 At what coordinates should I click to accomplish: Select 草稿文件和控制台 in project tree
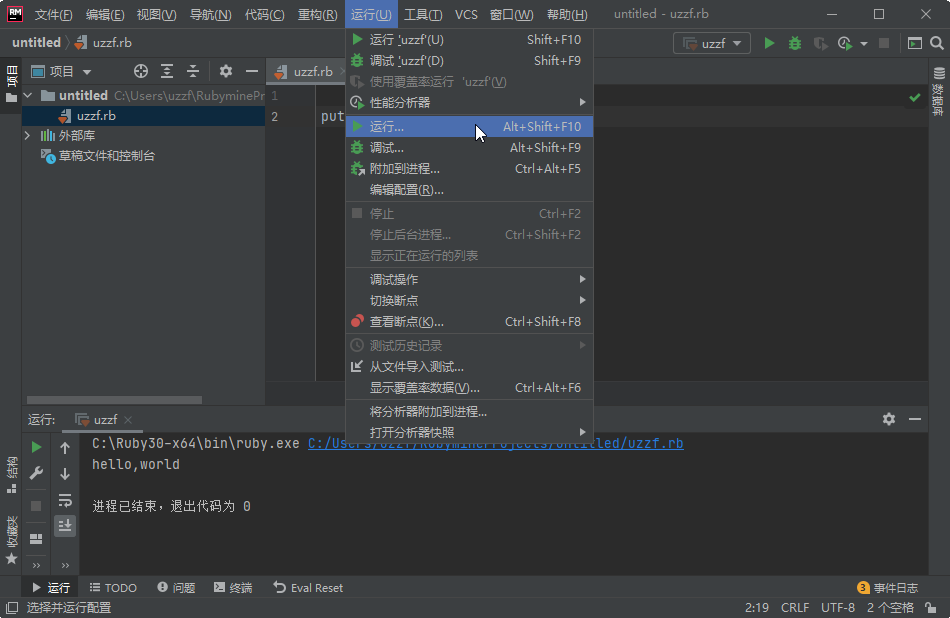[x=106, y=156]
